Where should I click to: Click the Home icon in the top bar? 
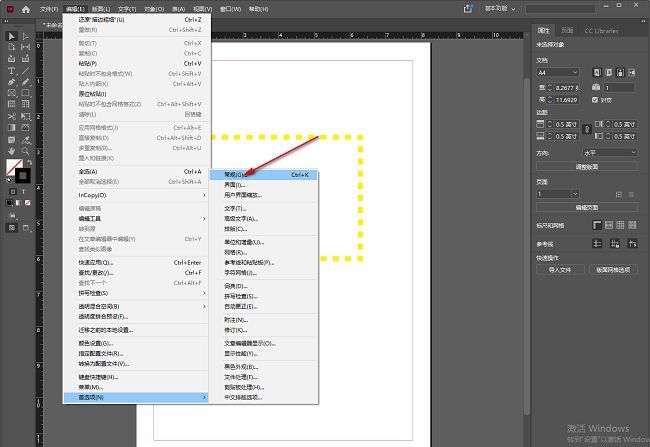pyautogui.click(x=27, y=8)
